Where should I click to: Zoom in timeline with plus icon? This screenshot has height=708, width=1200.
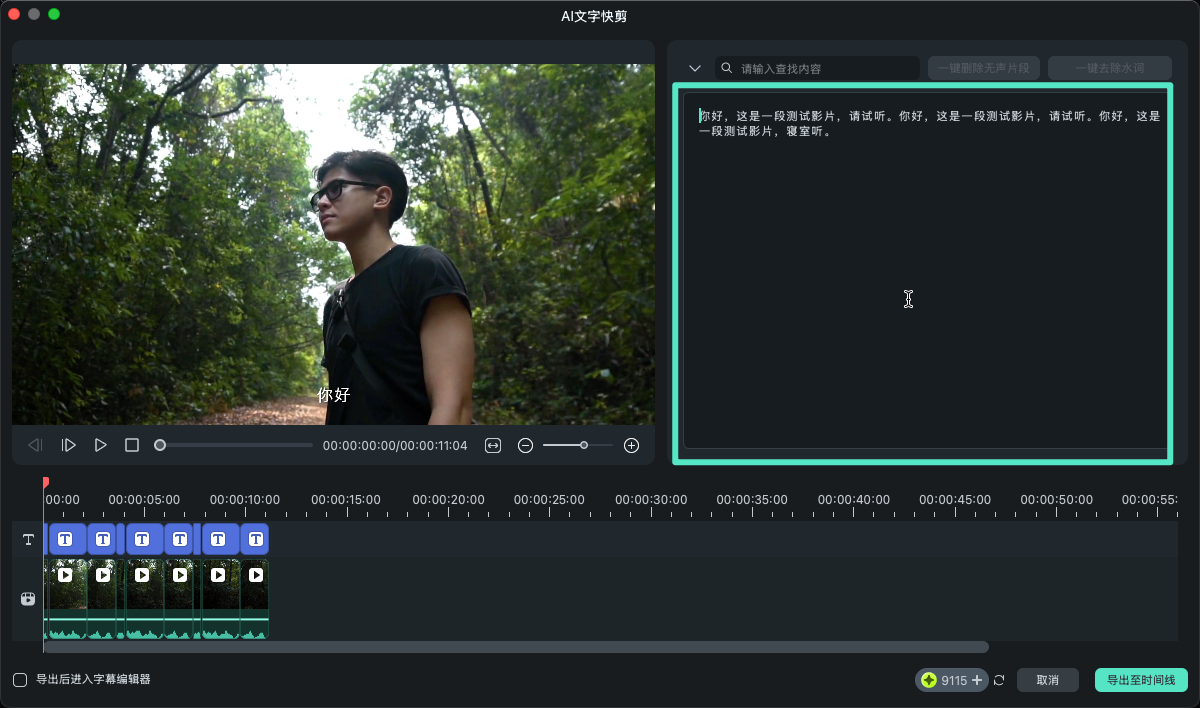[631, 445]
